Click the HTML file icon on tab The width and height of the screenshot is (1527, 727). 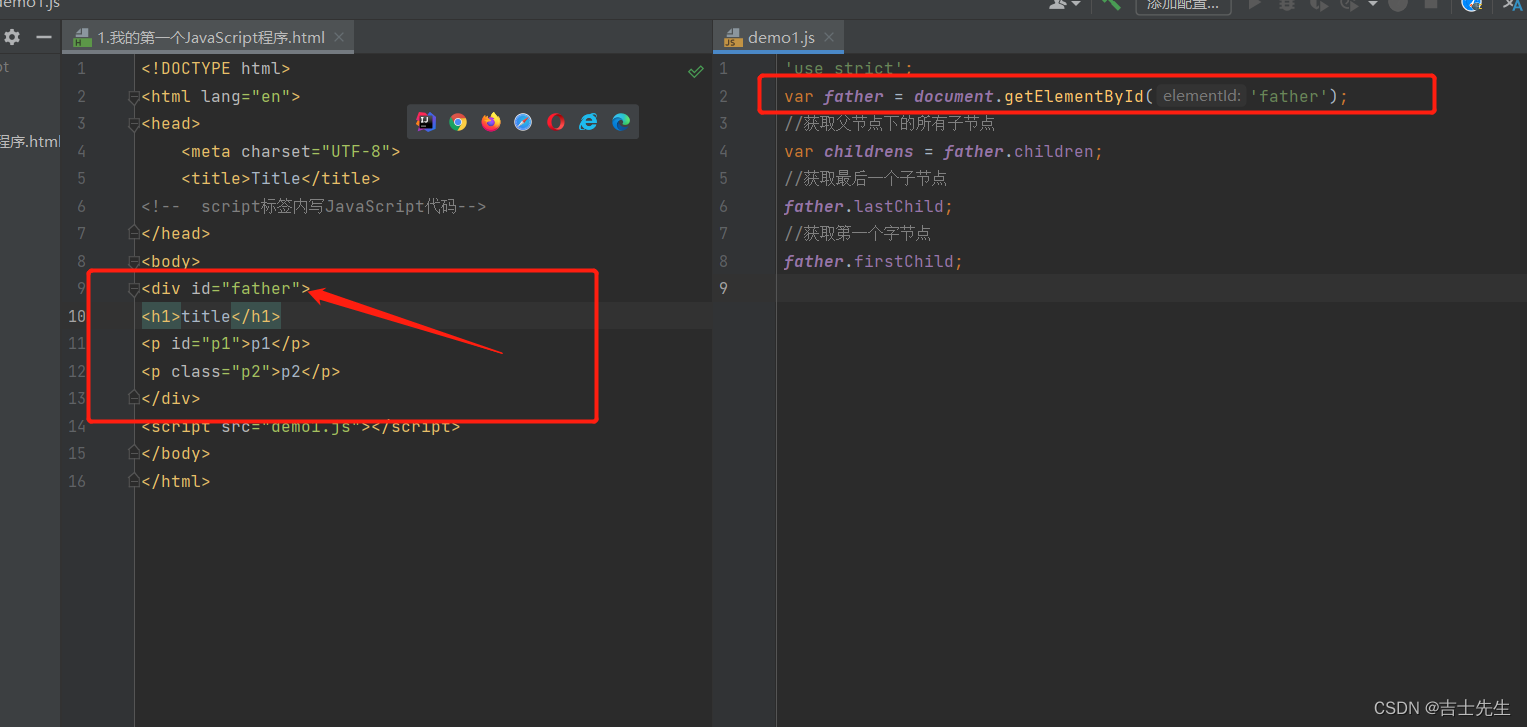(83, 38)
